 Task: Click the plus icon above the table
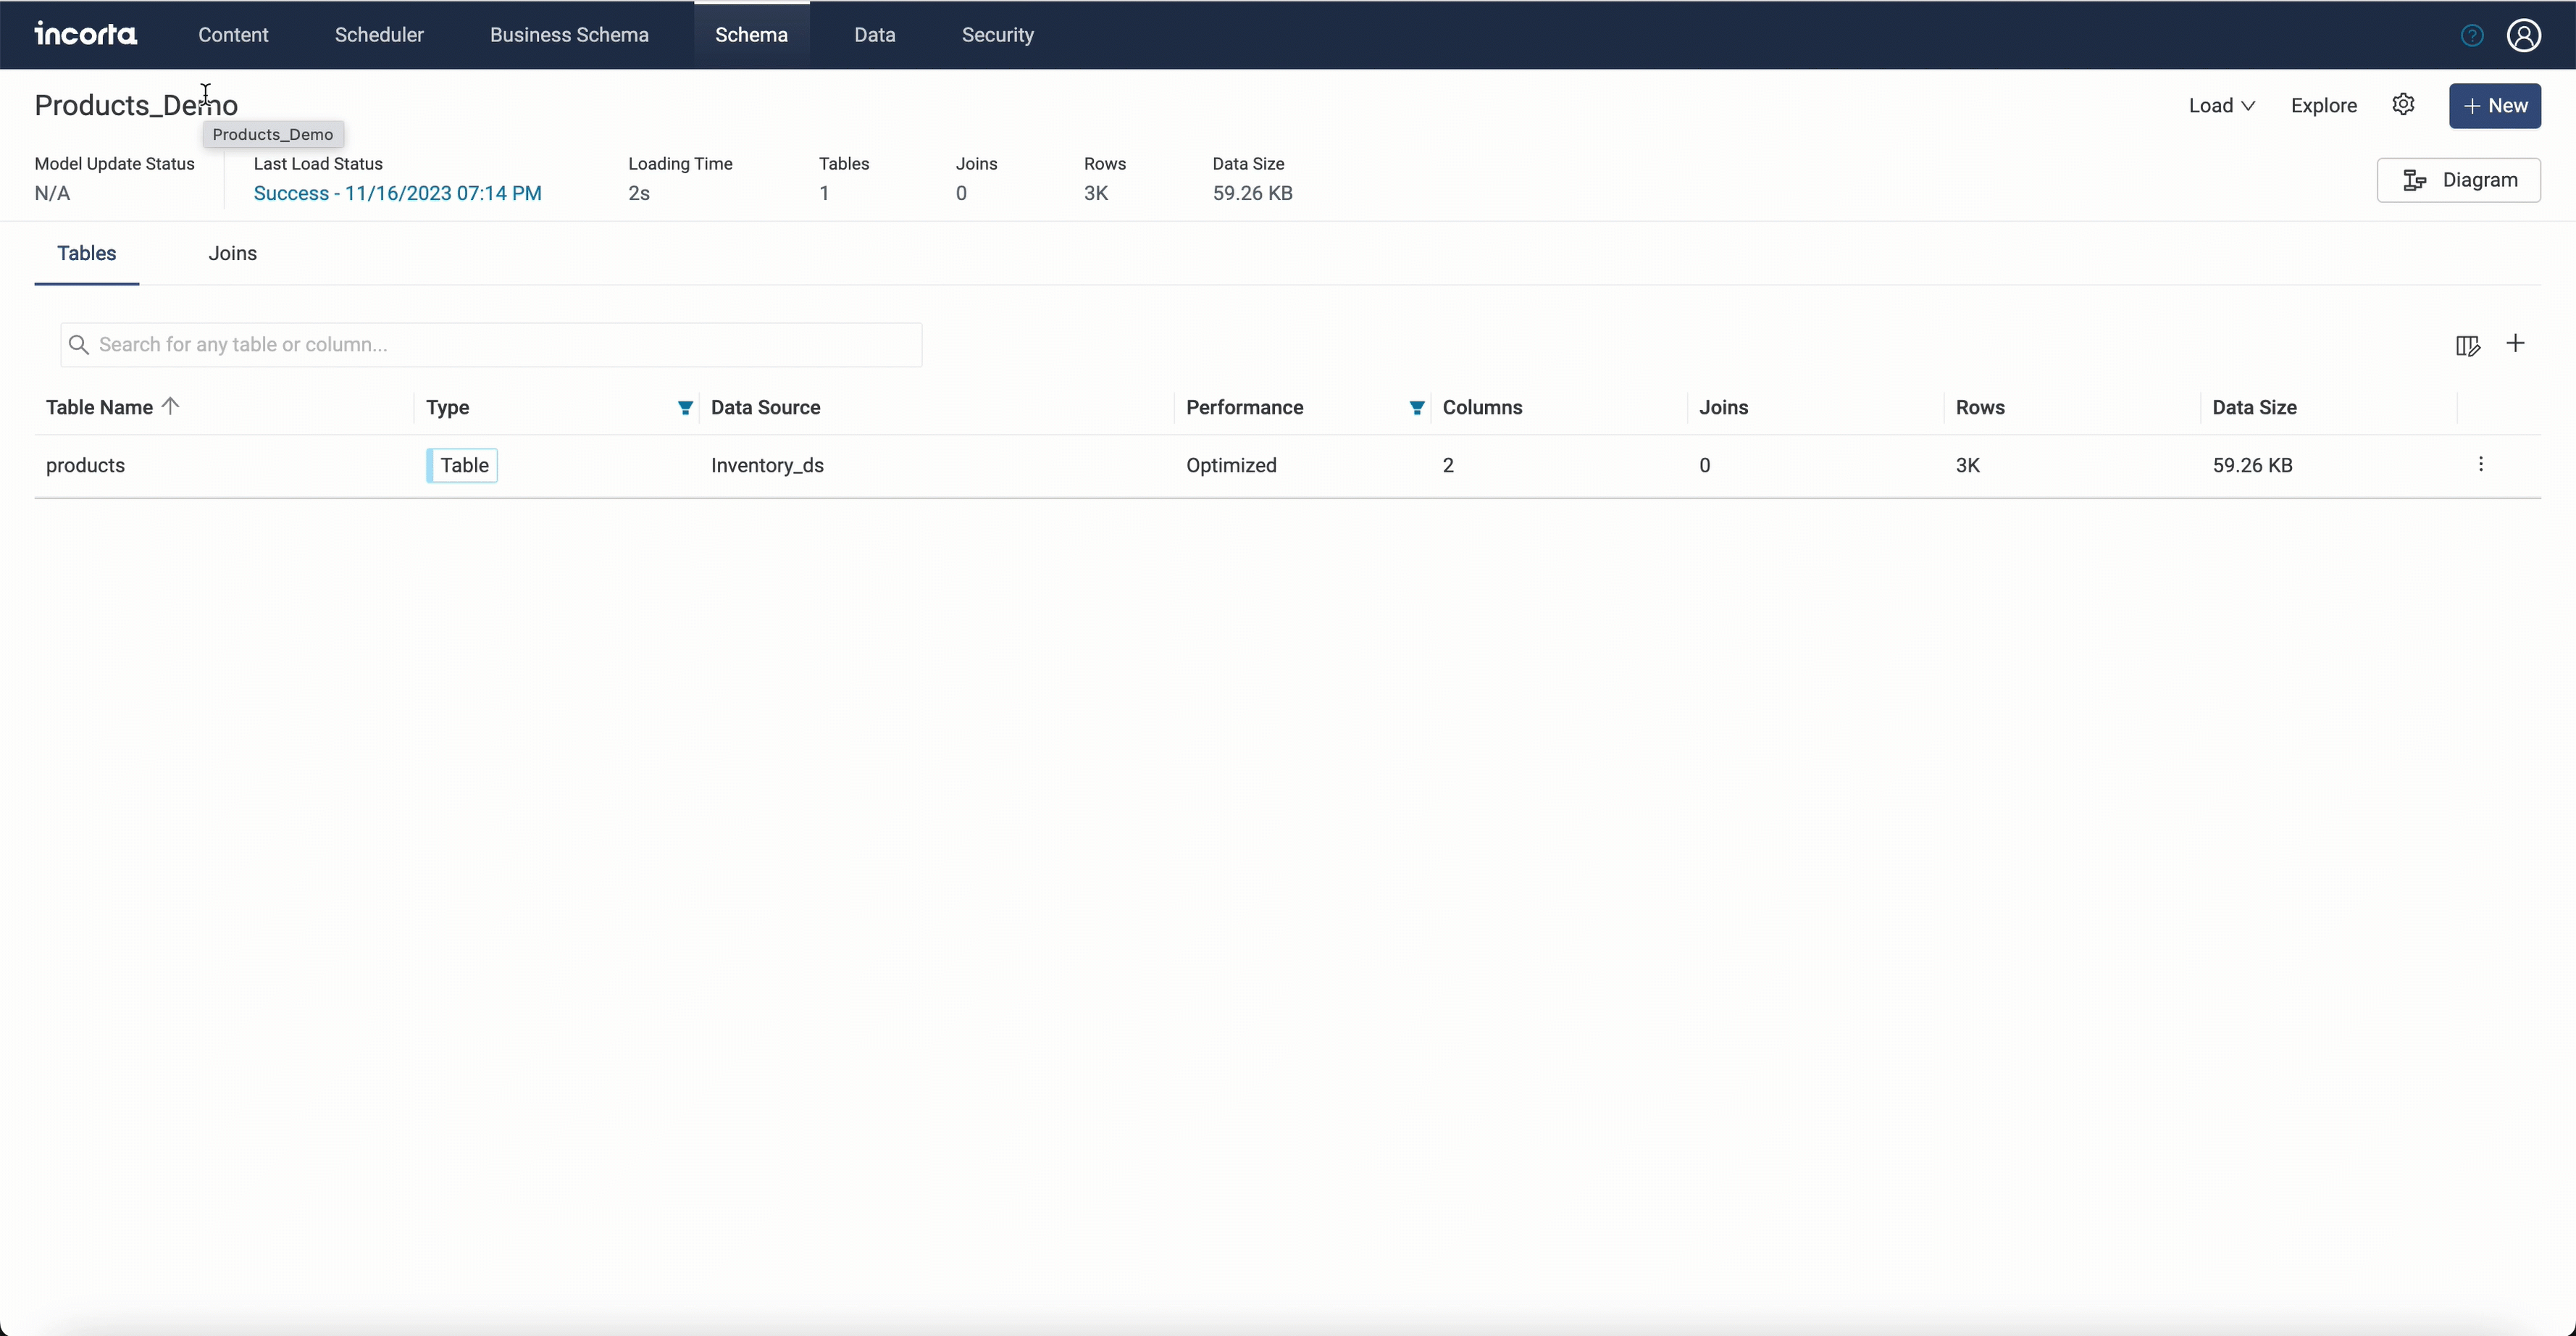click(2515, 344)
